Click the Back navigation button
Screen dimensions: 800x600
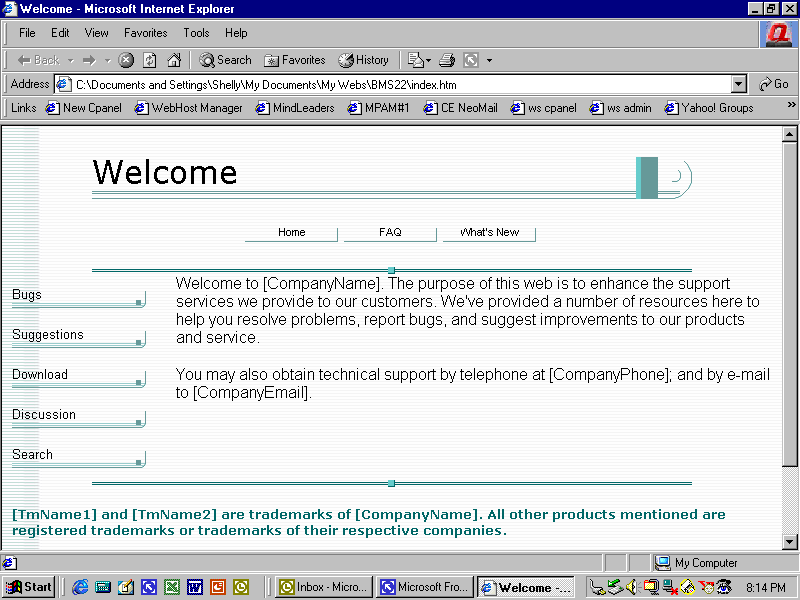tap(38, 60)
